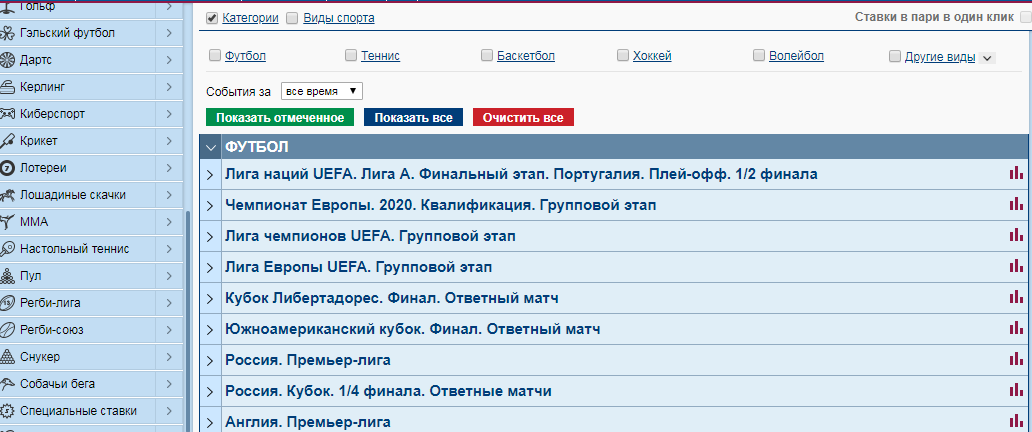The width and height of the screenshot is (1032, 432).
Task: Uncheck the Категории checkbox
Action: 212,18
